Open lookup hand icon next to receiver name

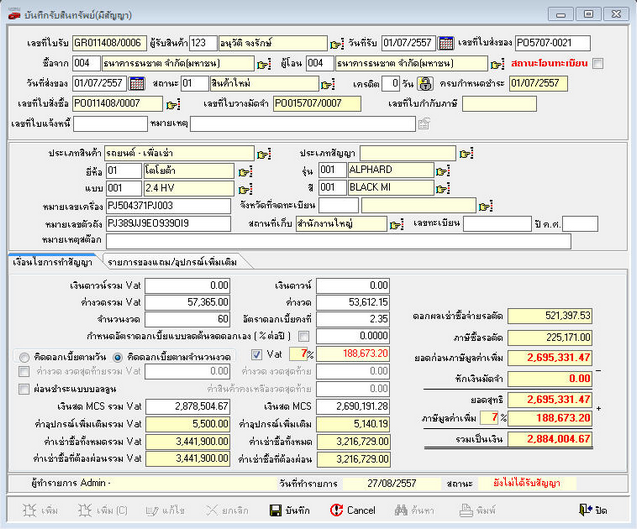click(337, 43)
